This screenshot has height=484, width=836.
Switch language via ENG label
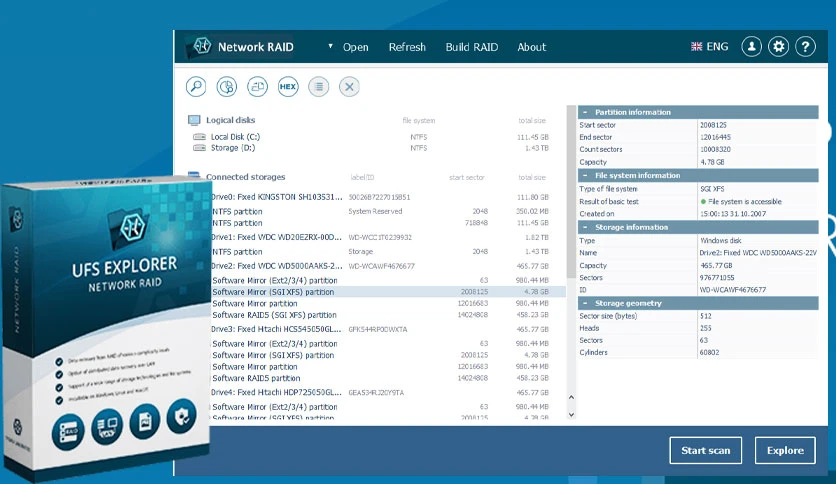coord(717,47)
